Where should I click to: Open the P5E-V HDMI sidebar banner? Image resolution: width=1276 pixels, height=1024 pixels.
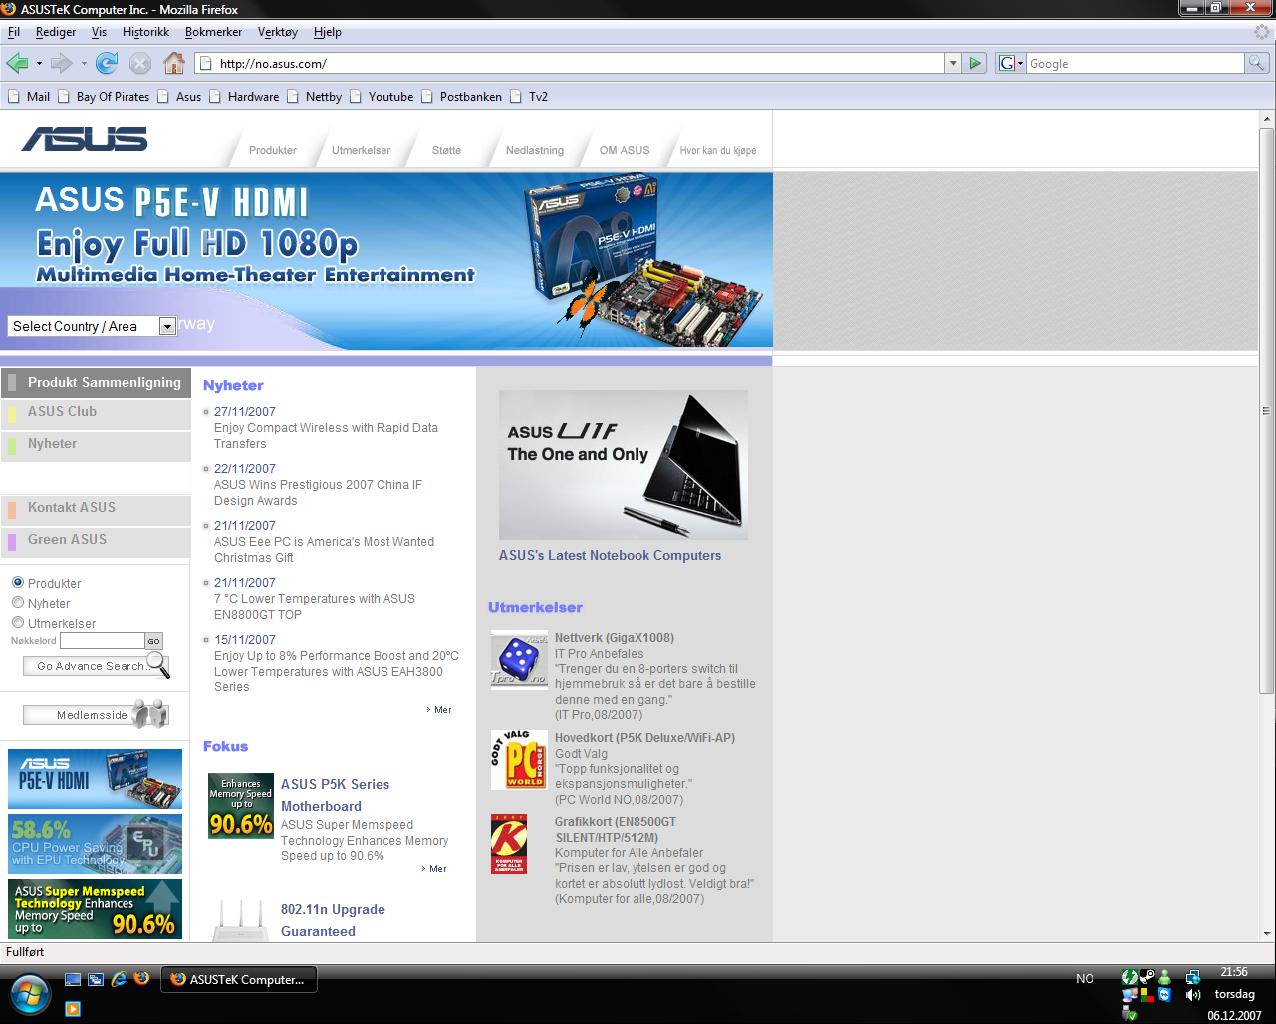(95, 779)
